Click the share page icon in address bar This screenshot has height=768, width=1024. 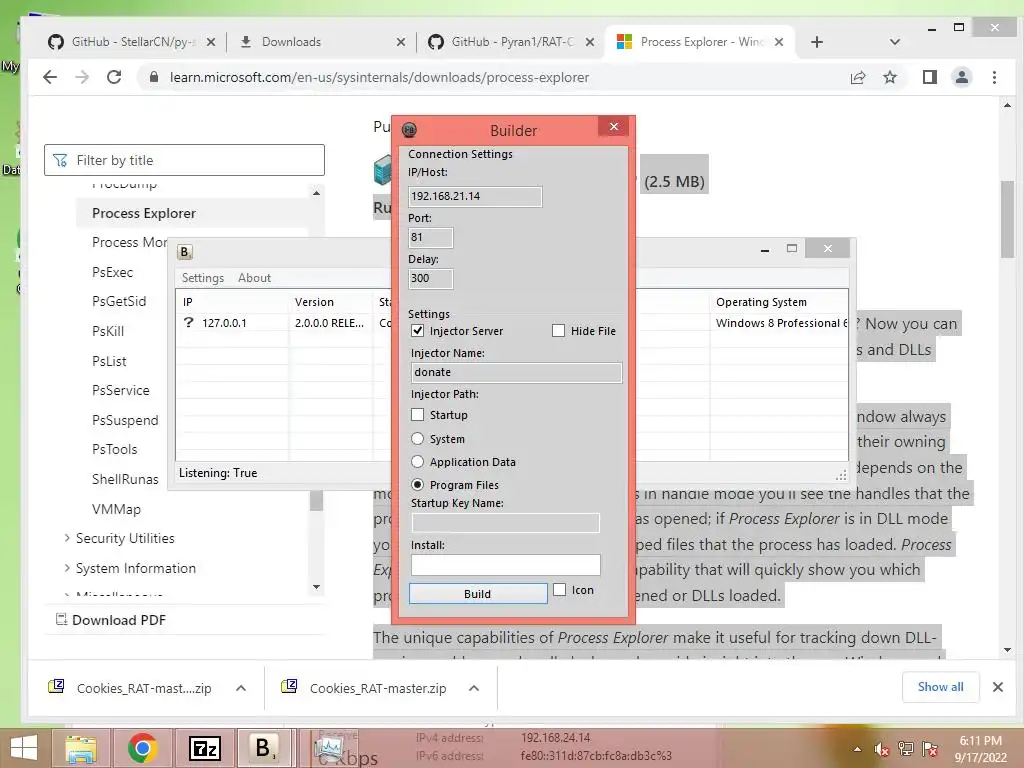(858, 77)
